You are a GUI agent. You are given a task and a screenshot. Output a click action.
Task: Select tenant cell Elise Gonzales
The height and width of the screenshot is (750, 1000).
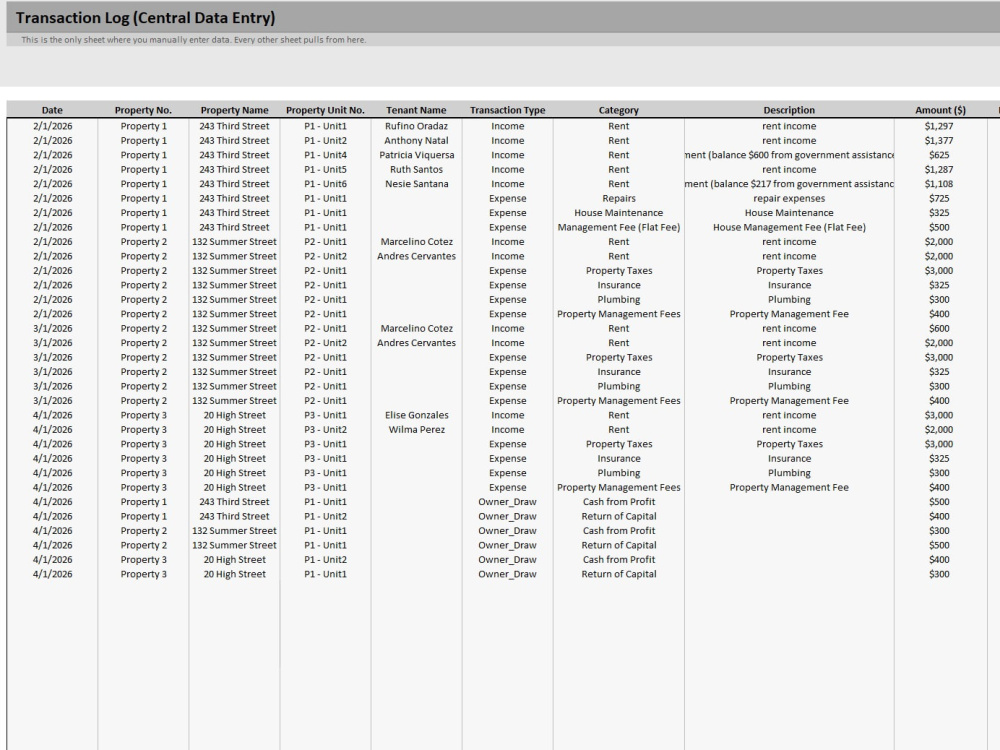tap(416, 415)
